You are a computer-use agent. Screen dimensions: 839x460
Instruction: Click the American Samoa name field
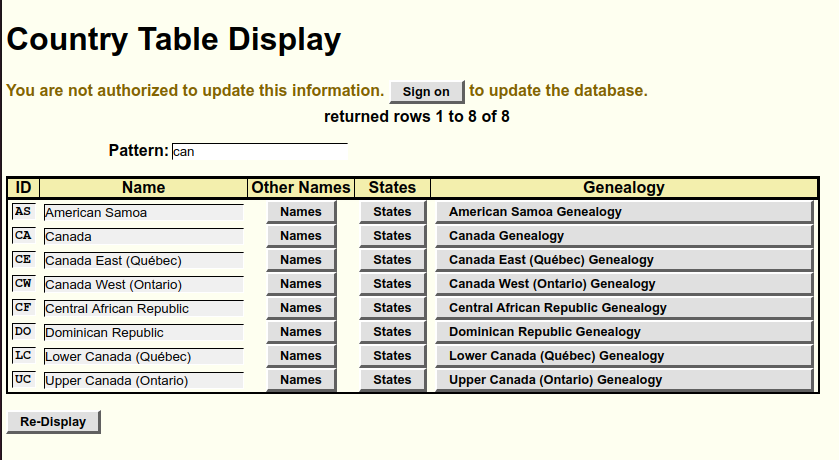click(143, 212)
